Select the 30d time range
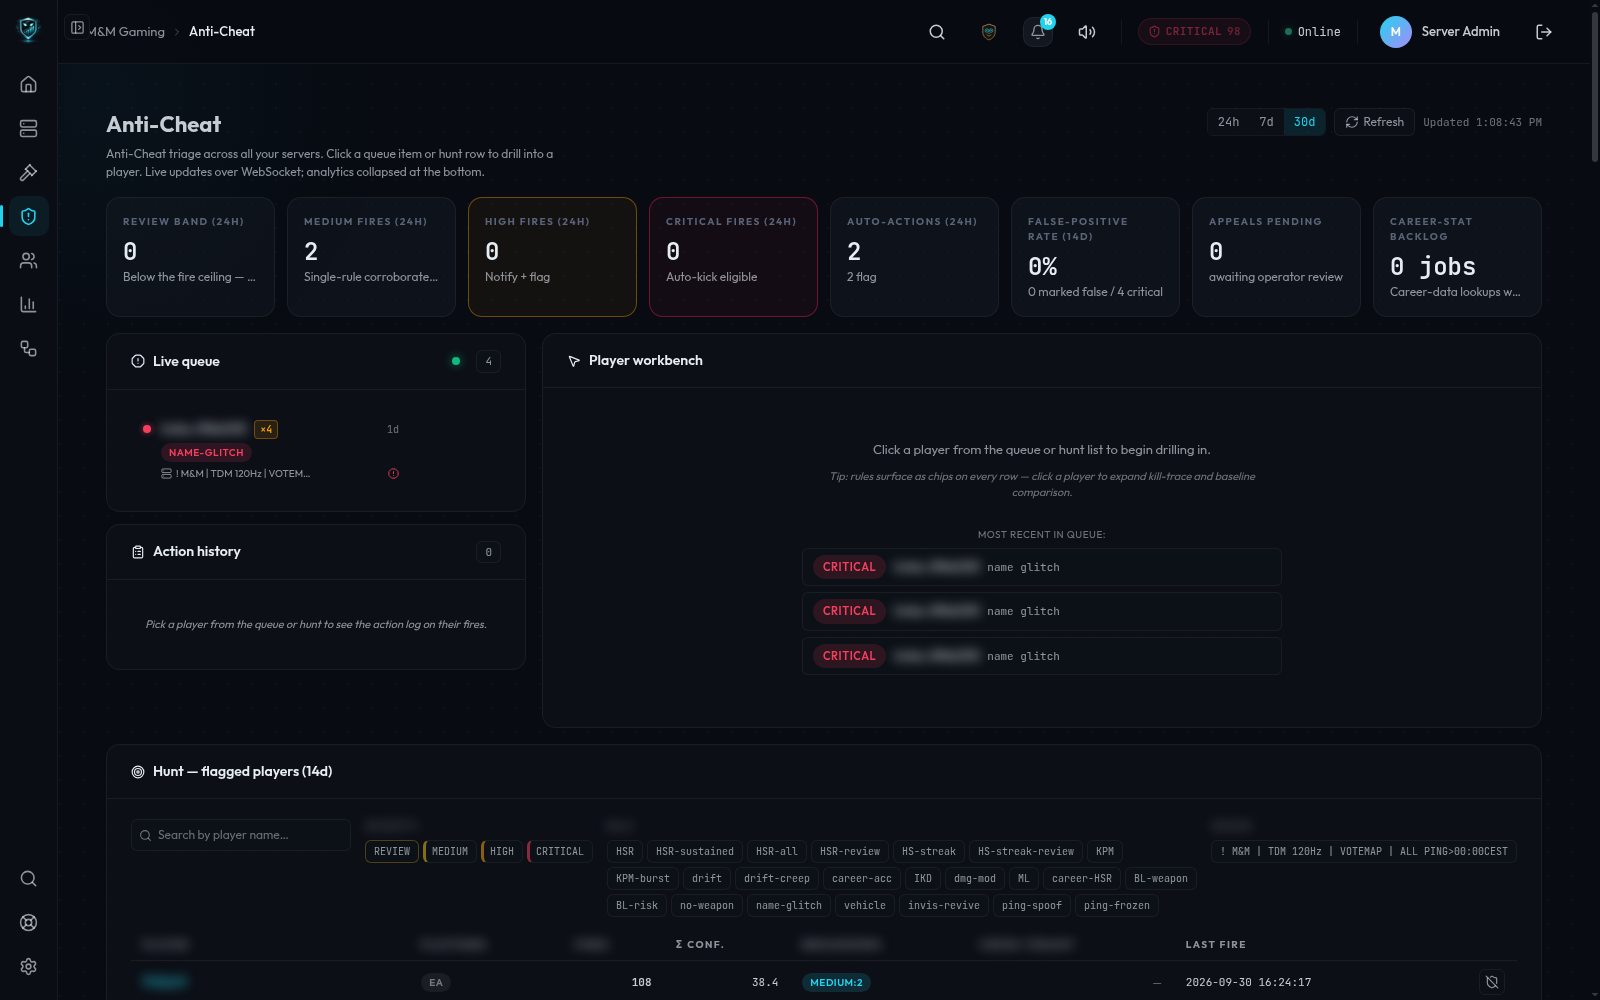The height and width of the screenshot is (1000, 1600). (1304, 122)
